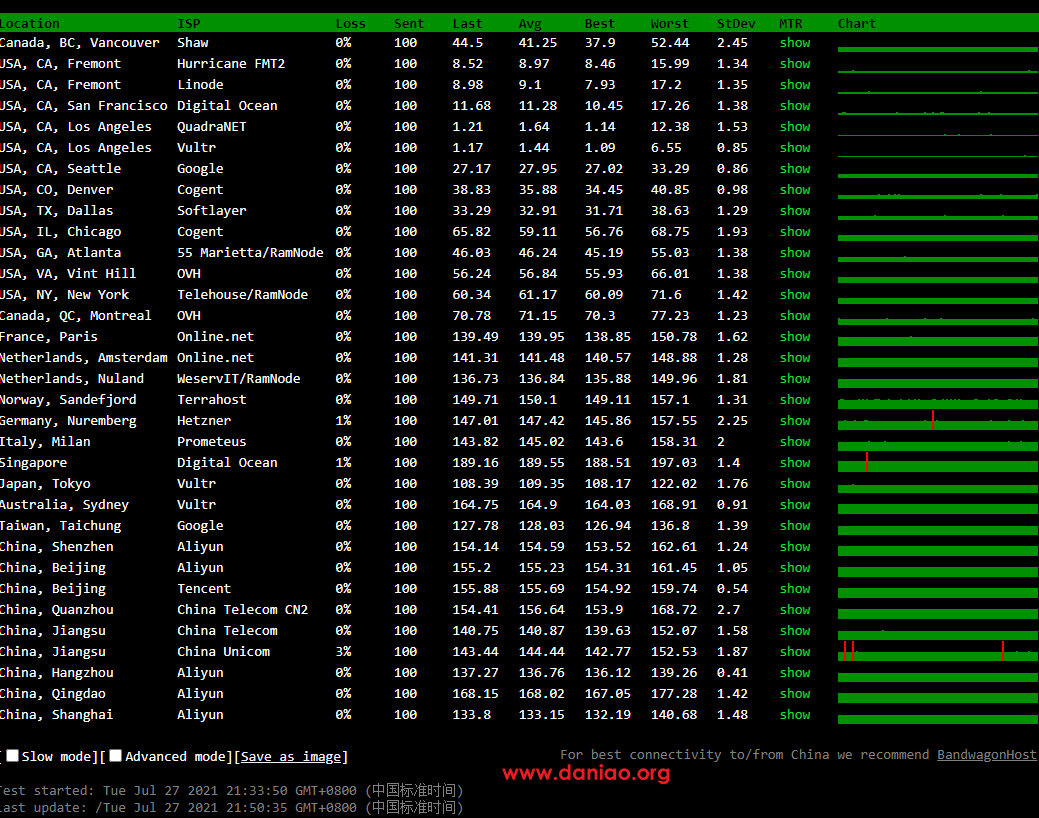
Task: Show MTR for Denver Cogent row
Action: 794,190
